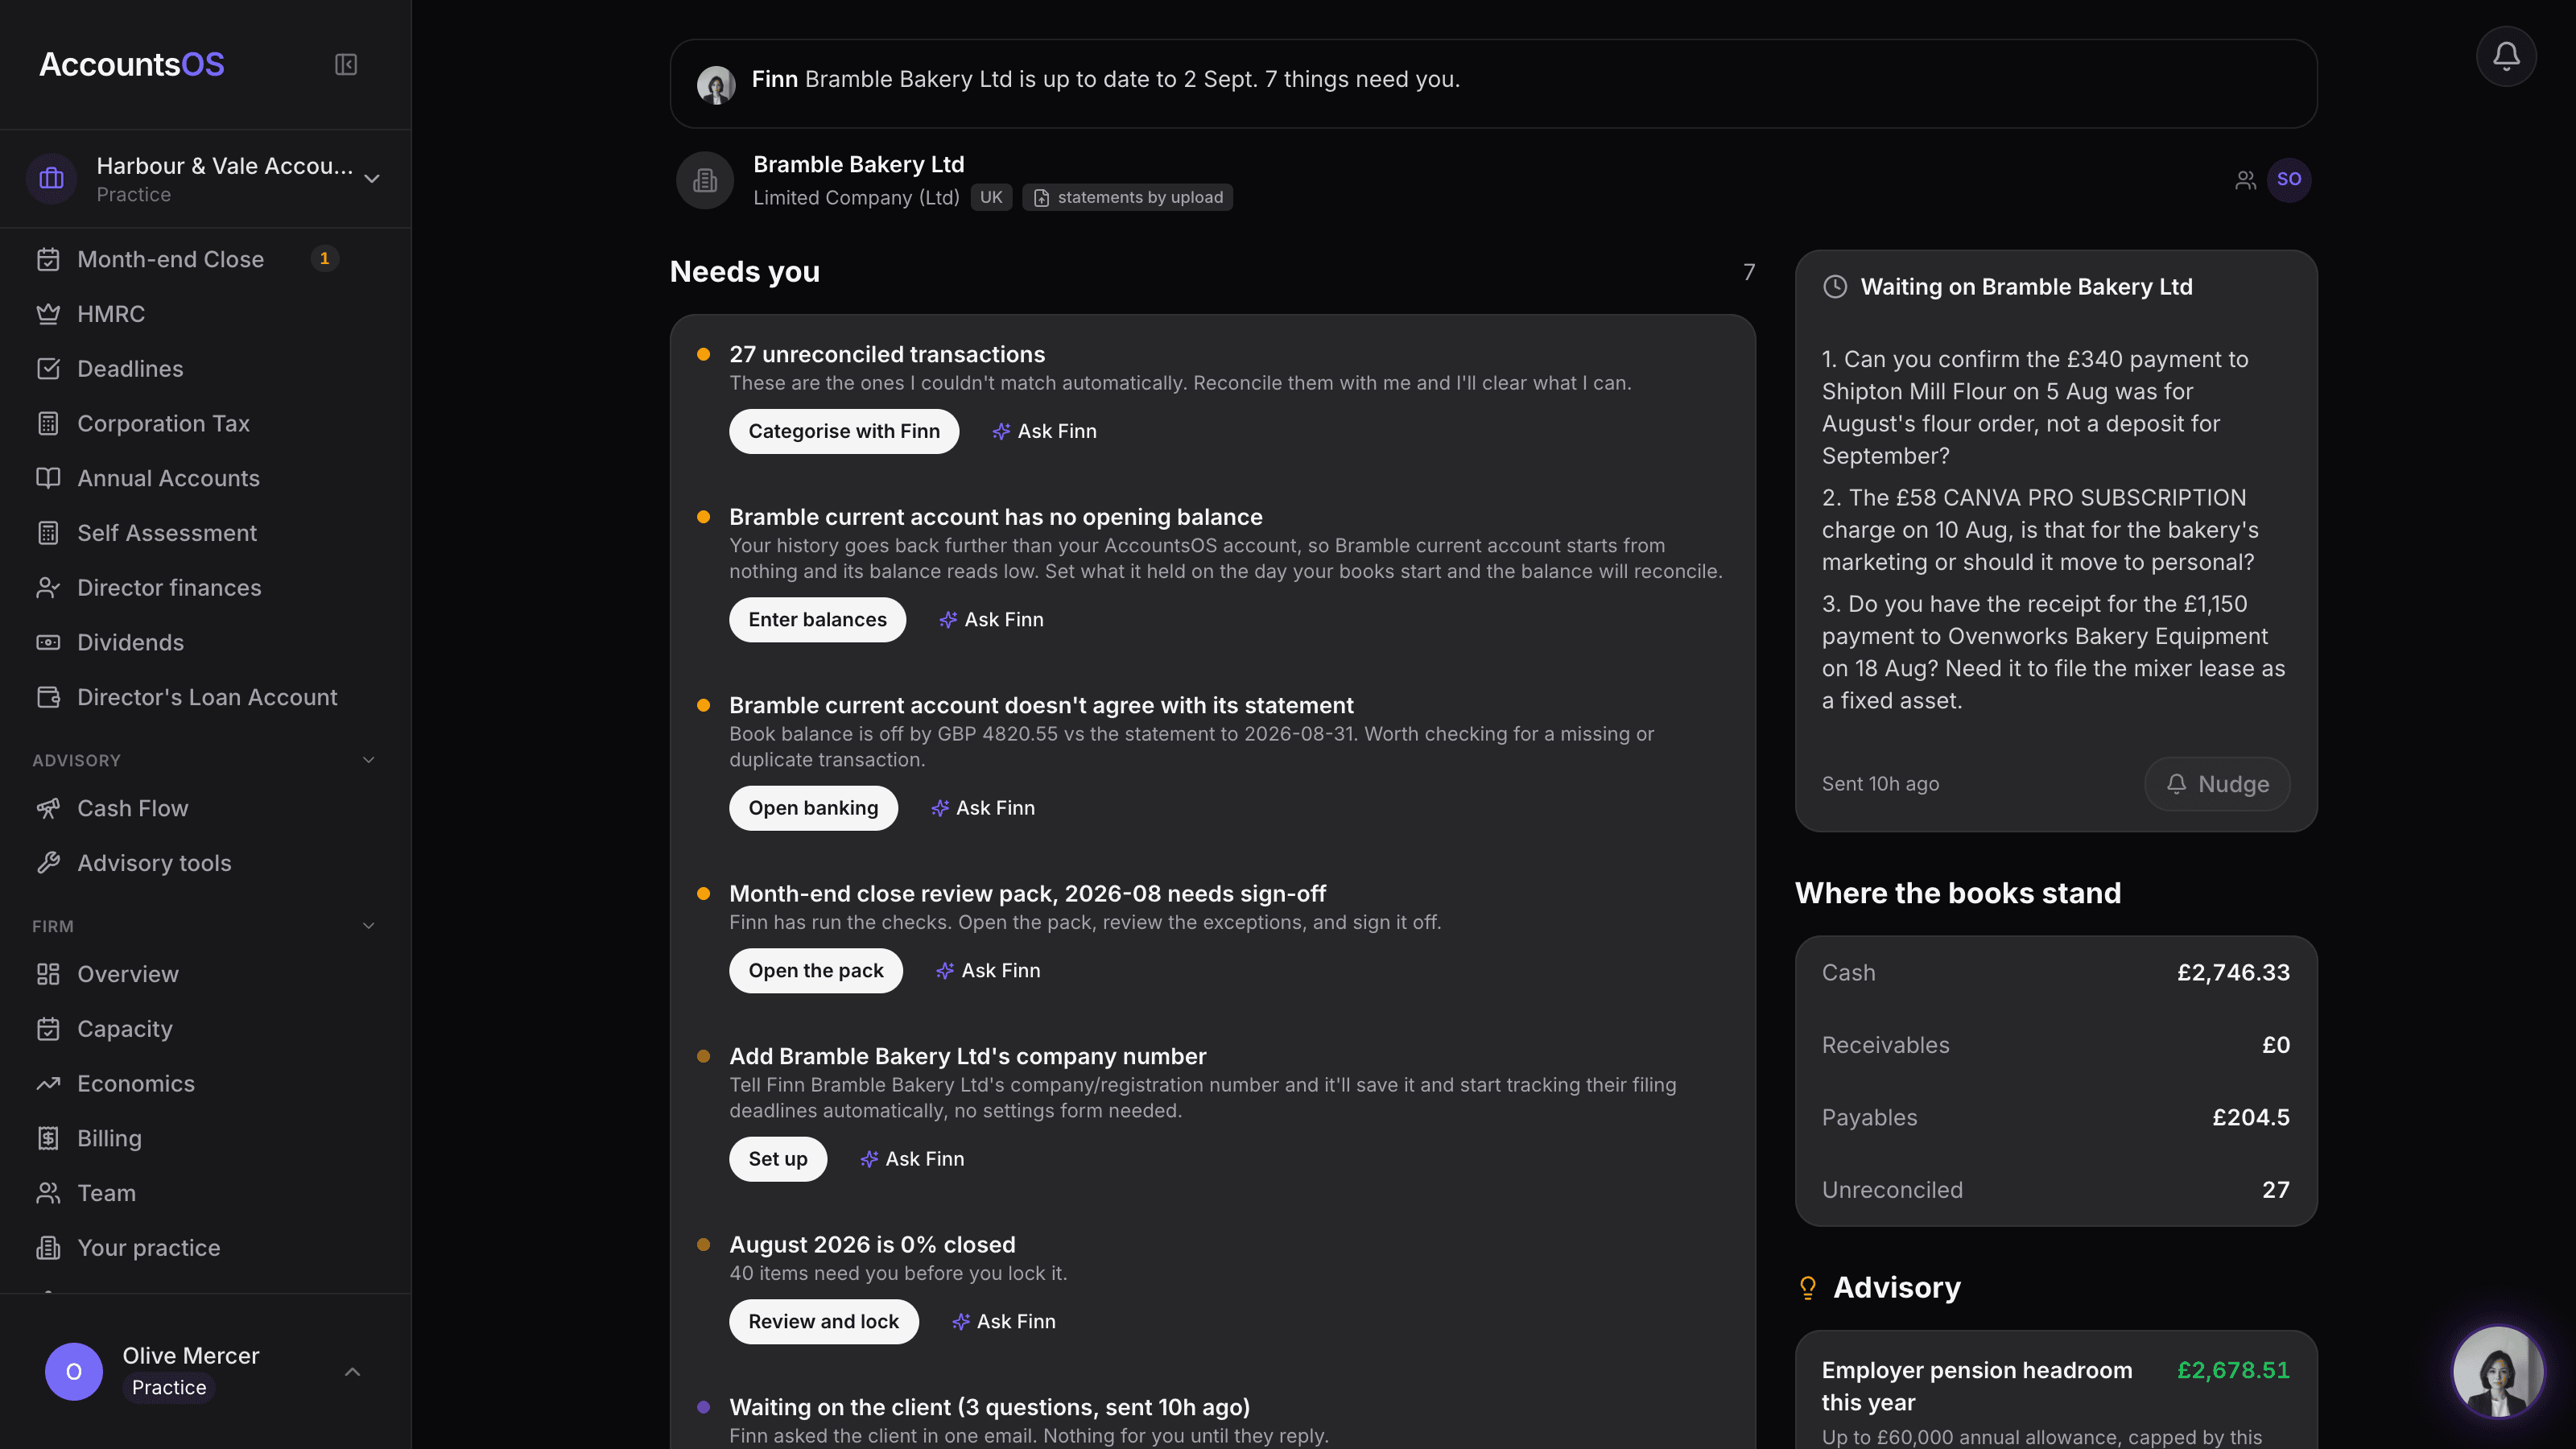Click the Advisory tools wrench icon
Viewport: 2576px width, 1449px height.
pos(48,863)
